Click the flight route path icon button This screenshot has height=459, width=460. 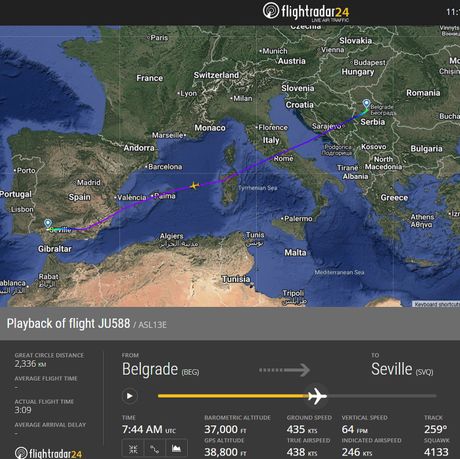(154, 449)
